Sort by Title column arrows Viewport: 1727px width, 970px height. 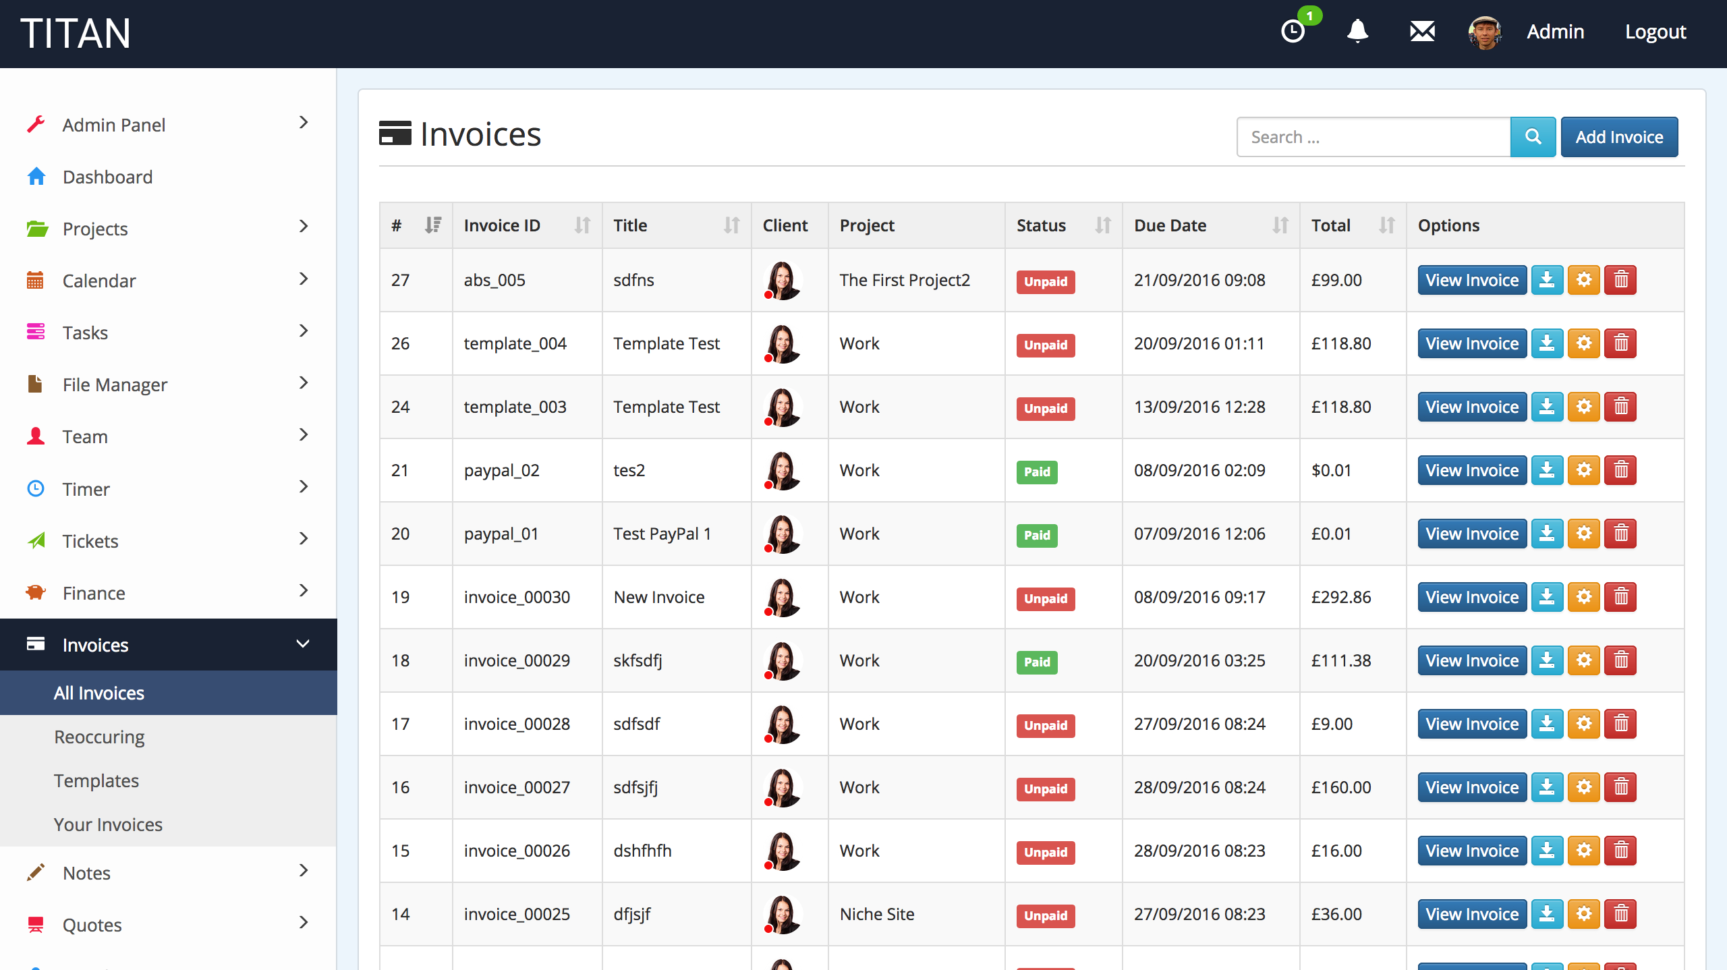tap(732, 225)
